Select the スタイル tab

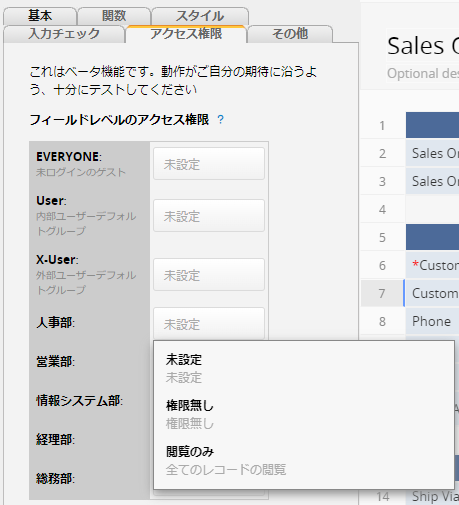pyautogui.click(x=200, y=16)
